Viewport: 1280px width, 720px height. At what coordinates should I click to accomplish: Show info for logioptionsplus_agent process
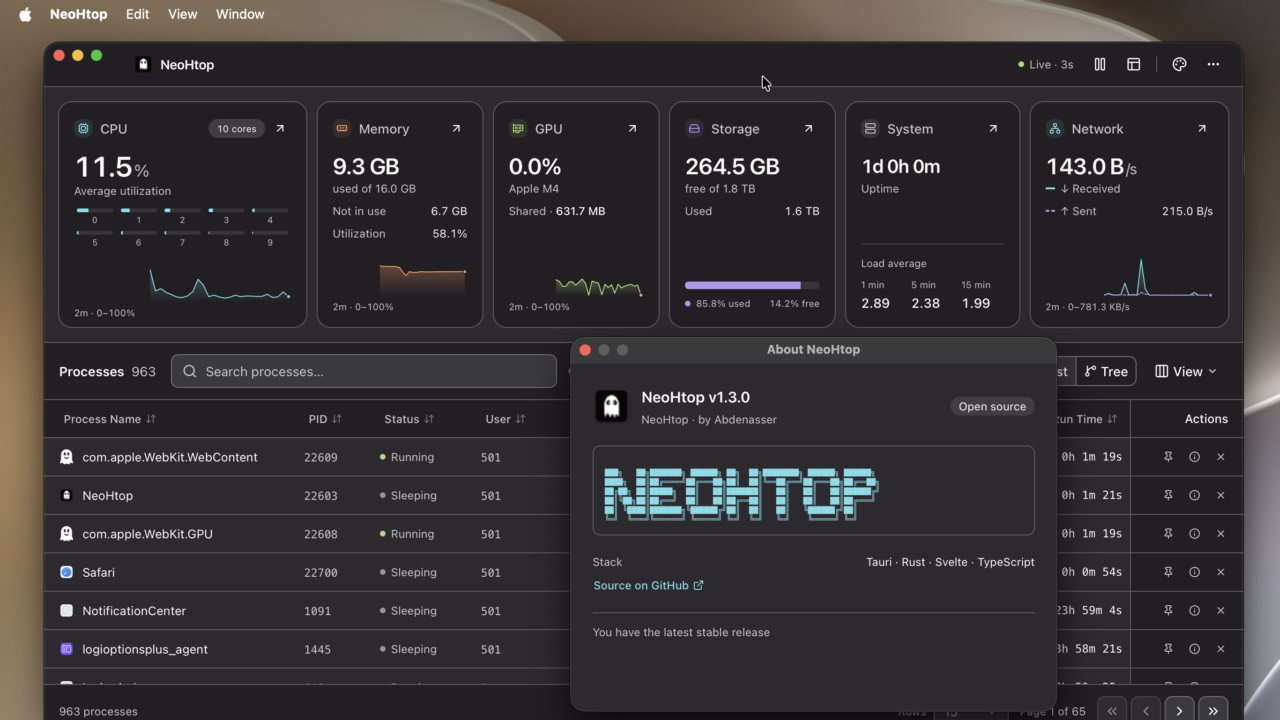click(1194, 649)
